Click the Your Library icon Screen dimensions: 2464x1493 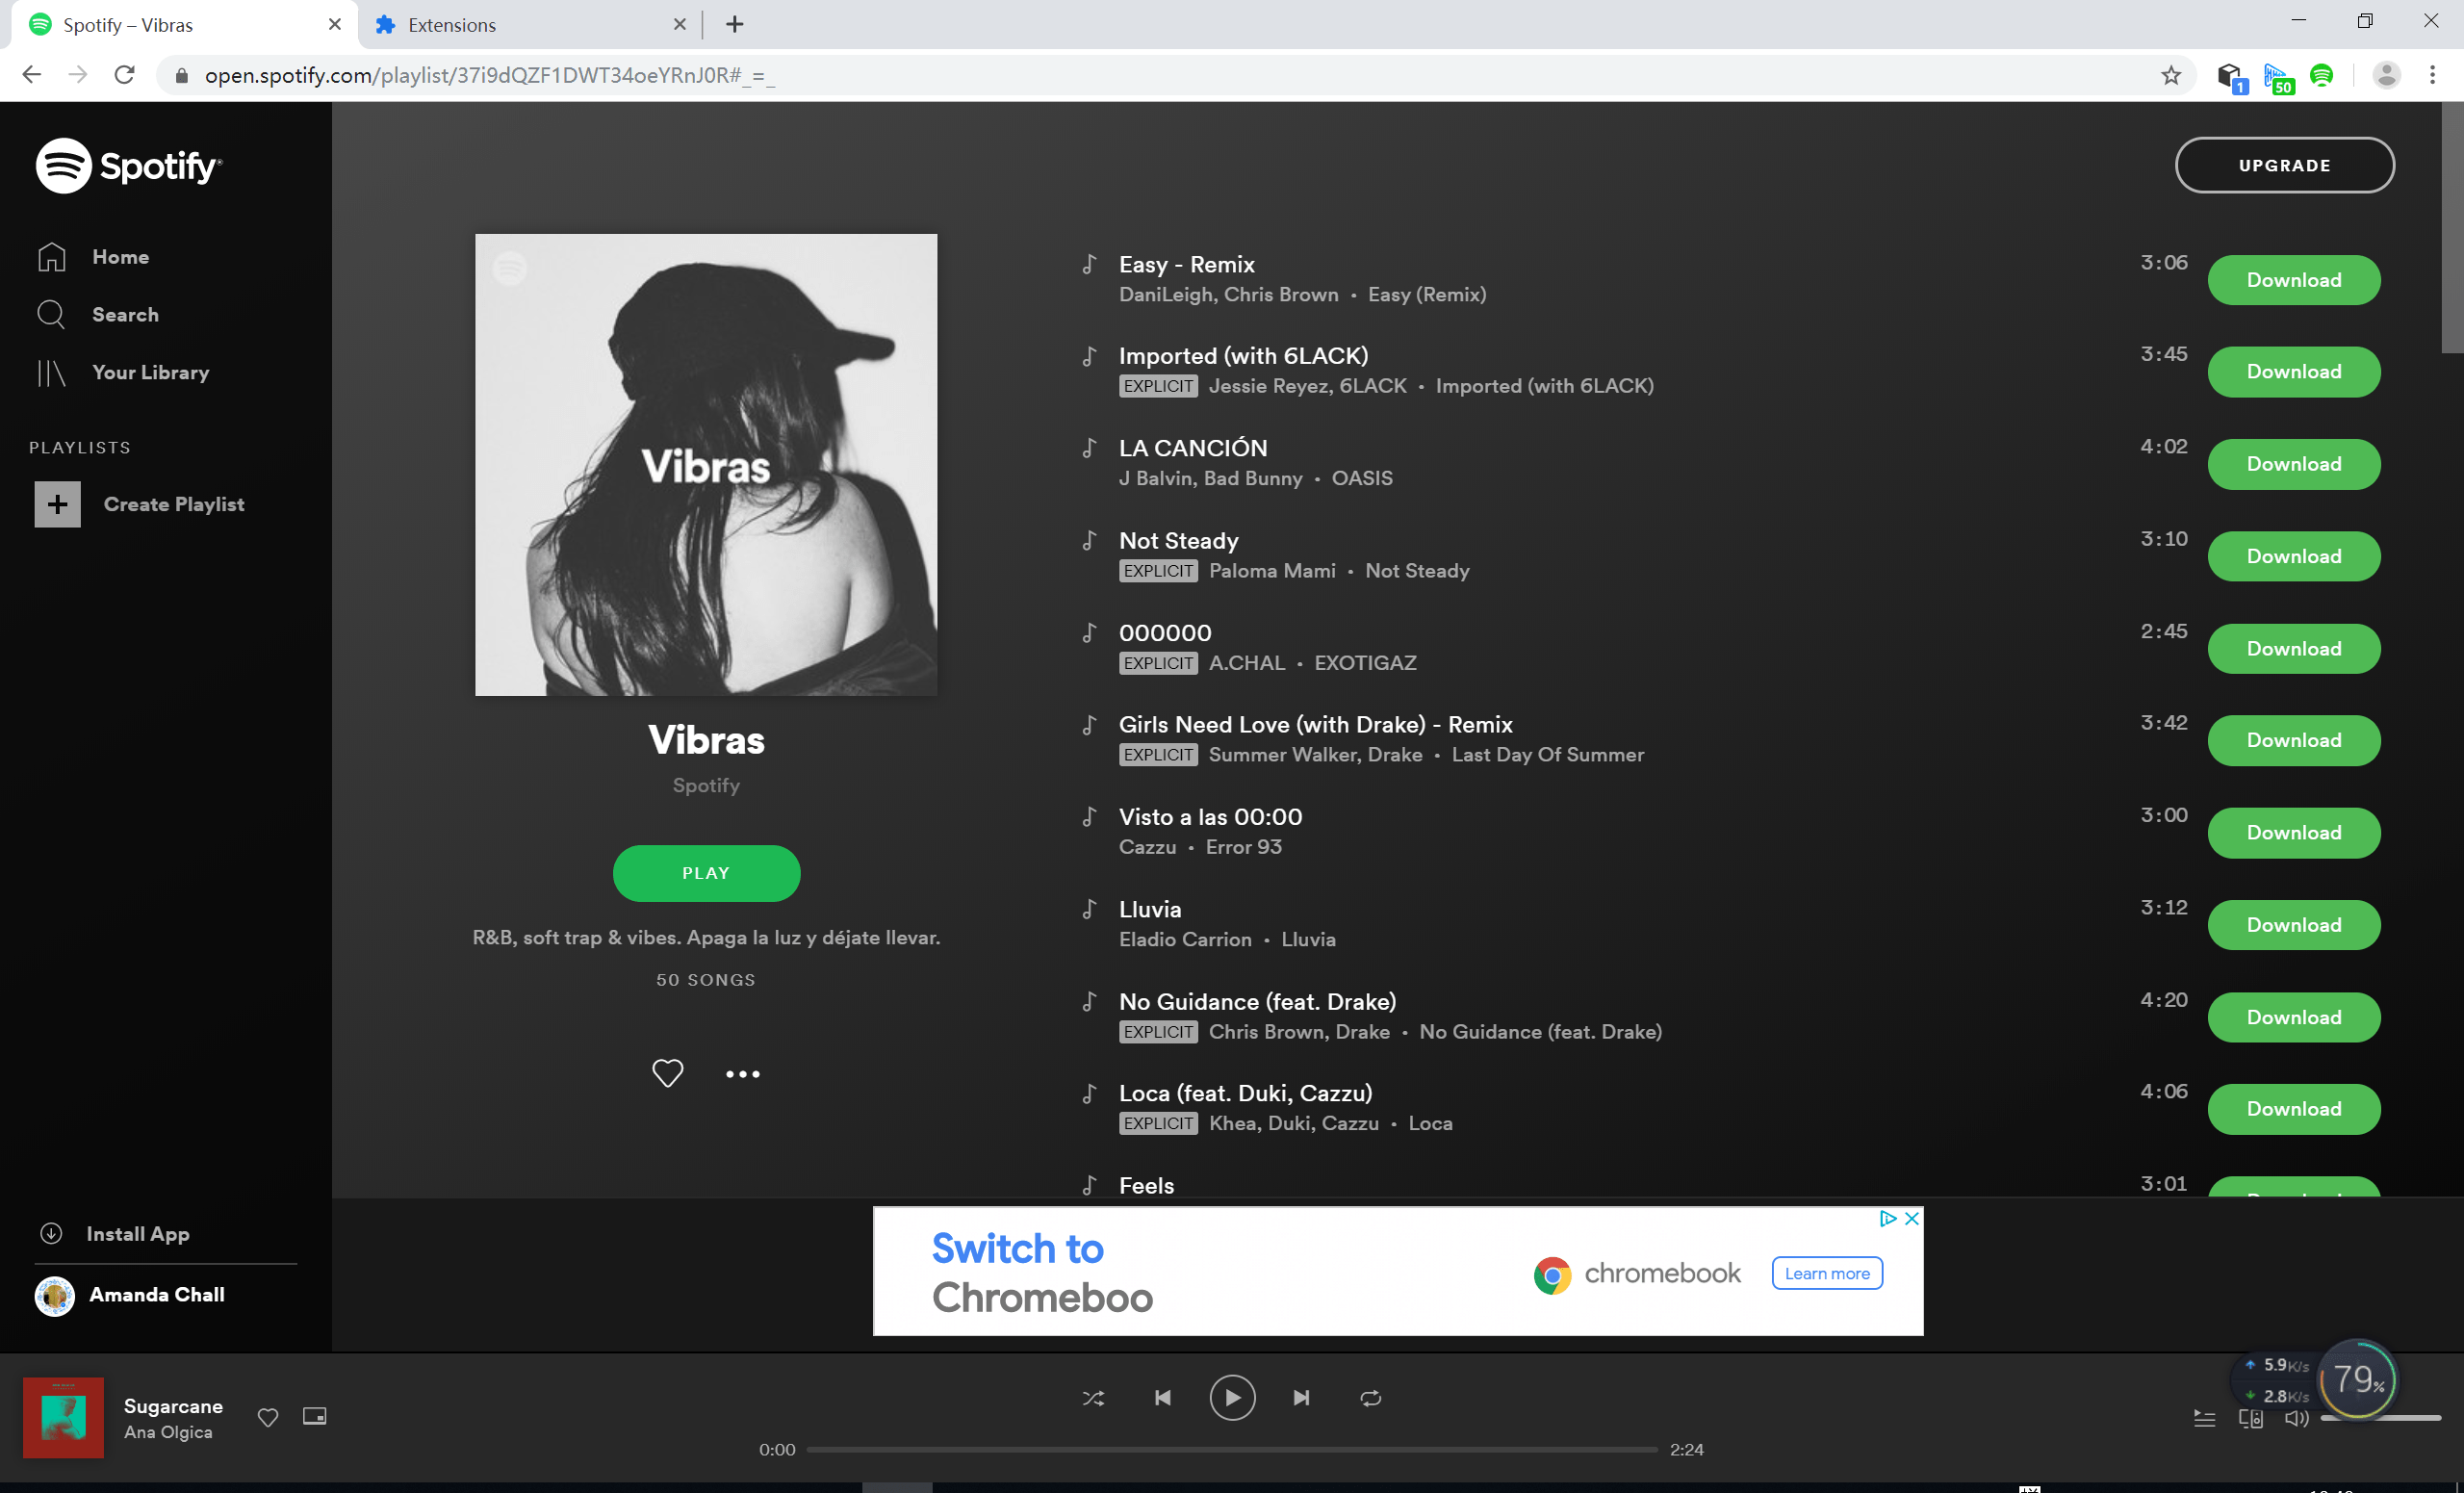tap(51, 372)
